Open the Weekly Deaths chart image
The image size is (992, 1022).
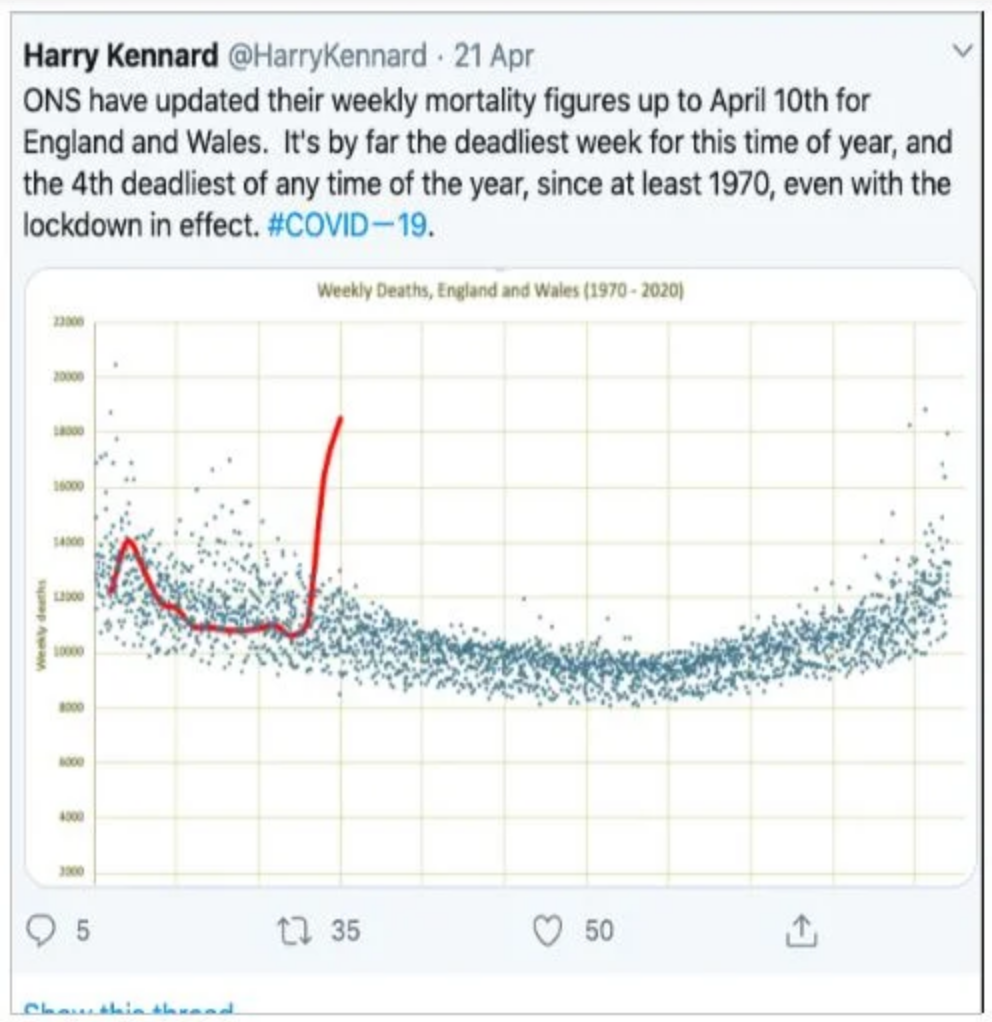pyautogui.click(x=500, y=577)
